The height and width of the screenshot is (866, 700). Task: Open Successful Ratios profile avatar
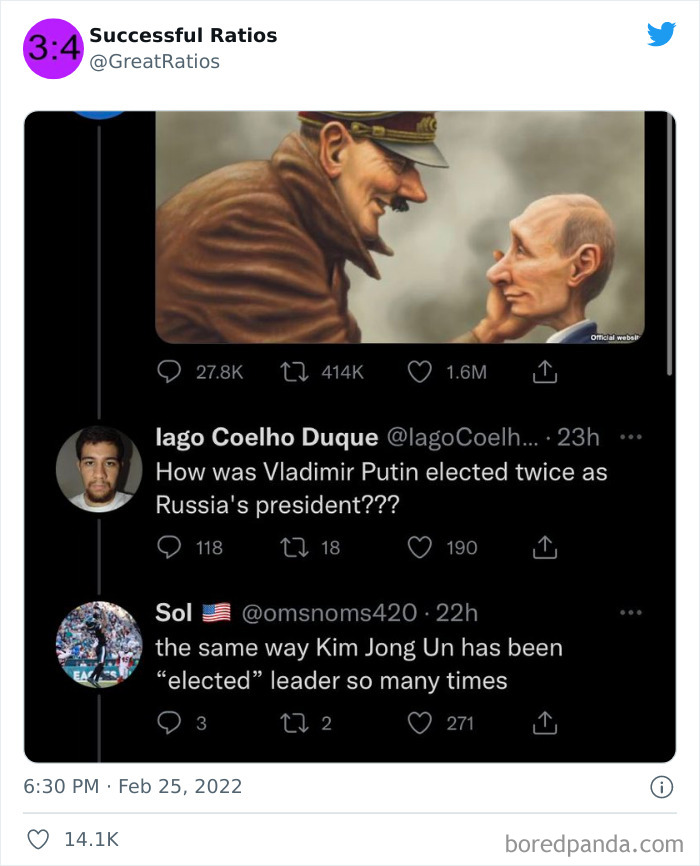[x=52, y=48]
